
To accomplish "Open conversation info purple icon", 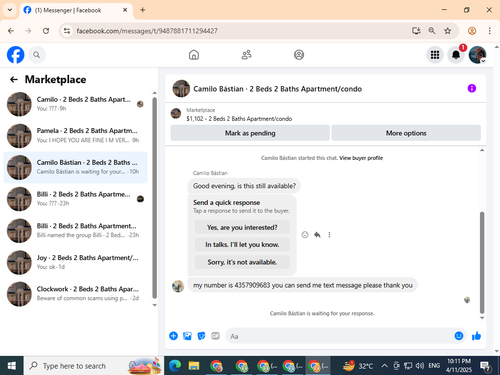I will pos(472,88).
